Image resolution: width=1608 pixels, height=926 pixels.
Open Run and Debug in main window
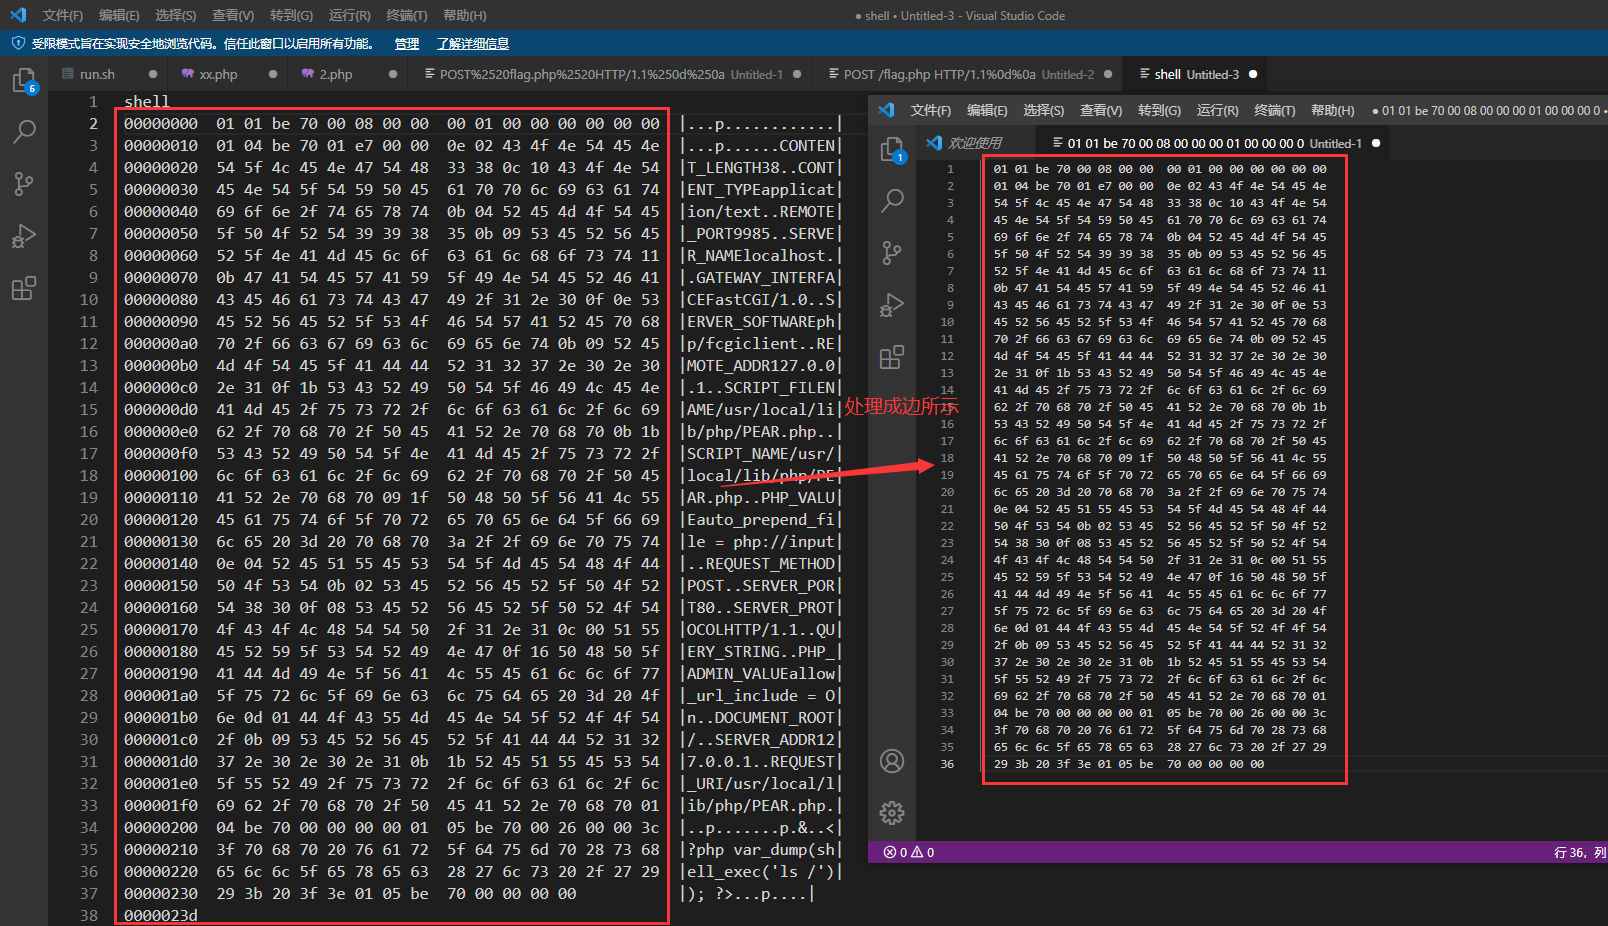[x=24, y=237]
